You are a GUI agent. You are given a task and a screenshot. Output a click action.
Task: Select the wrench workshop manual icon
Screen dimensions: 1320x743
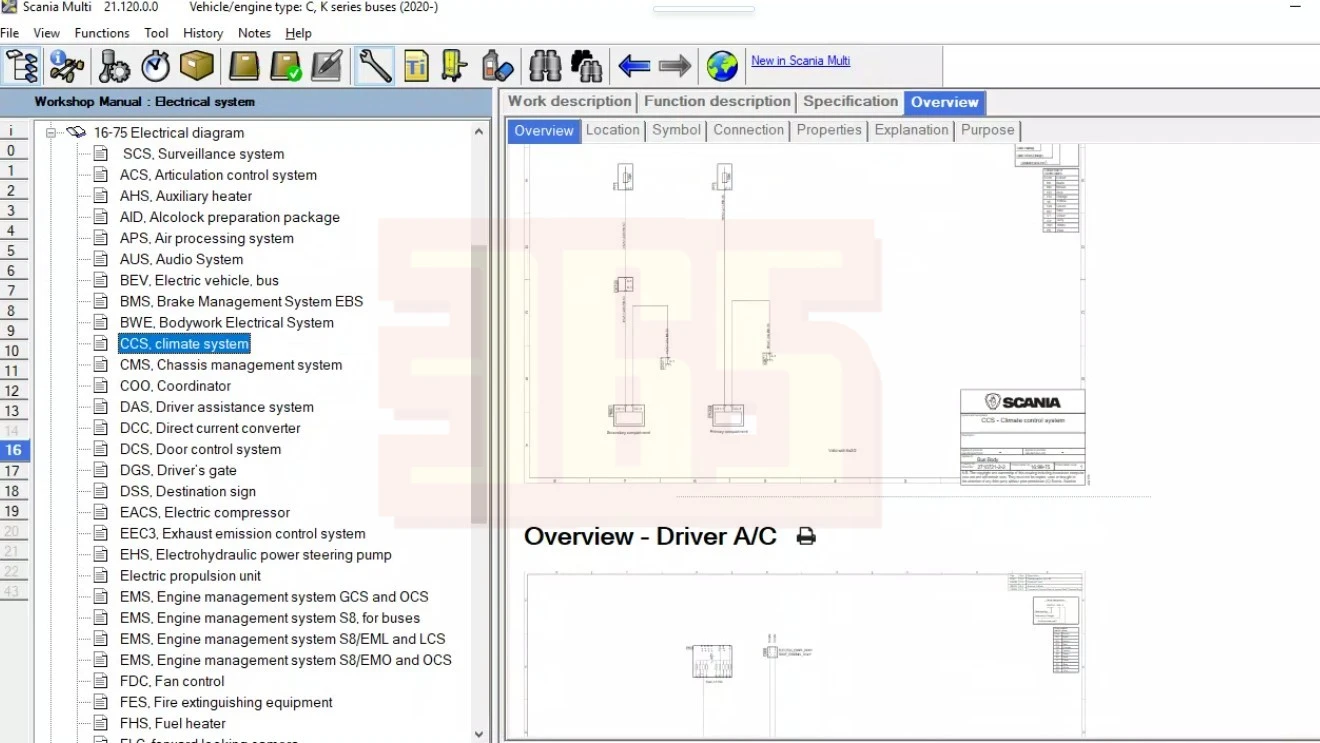coord(374,67)
